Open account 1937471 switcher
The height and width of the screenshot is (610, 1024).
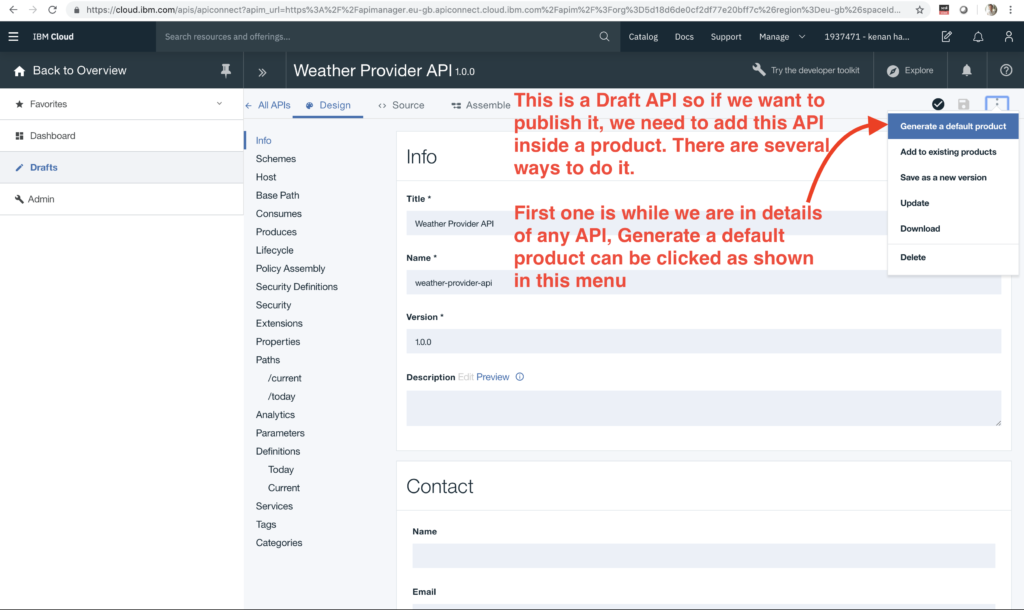point(867,37)
